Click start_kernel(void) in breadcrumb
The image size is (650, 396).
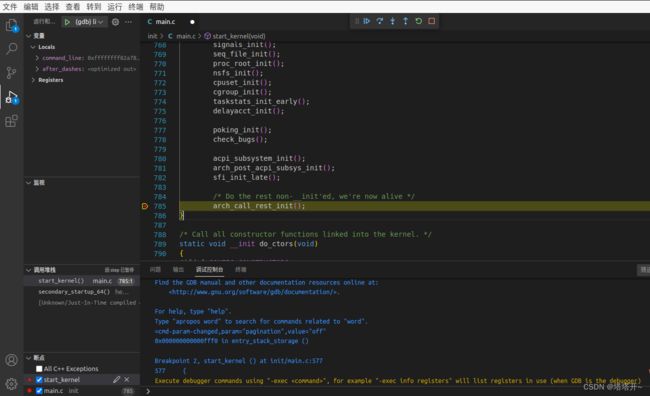click(239, 36)
